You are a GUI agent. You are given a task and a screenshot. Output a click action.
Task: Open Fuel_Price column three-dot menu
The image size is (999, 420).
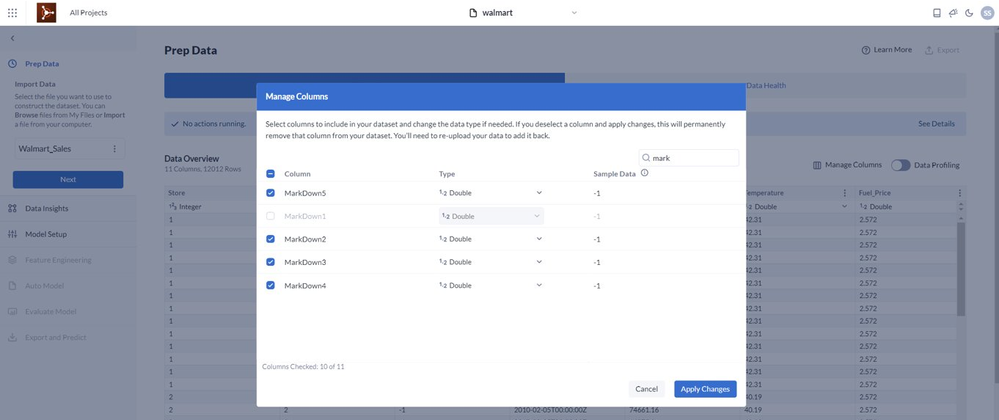click(960, 192)
